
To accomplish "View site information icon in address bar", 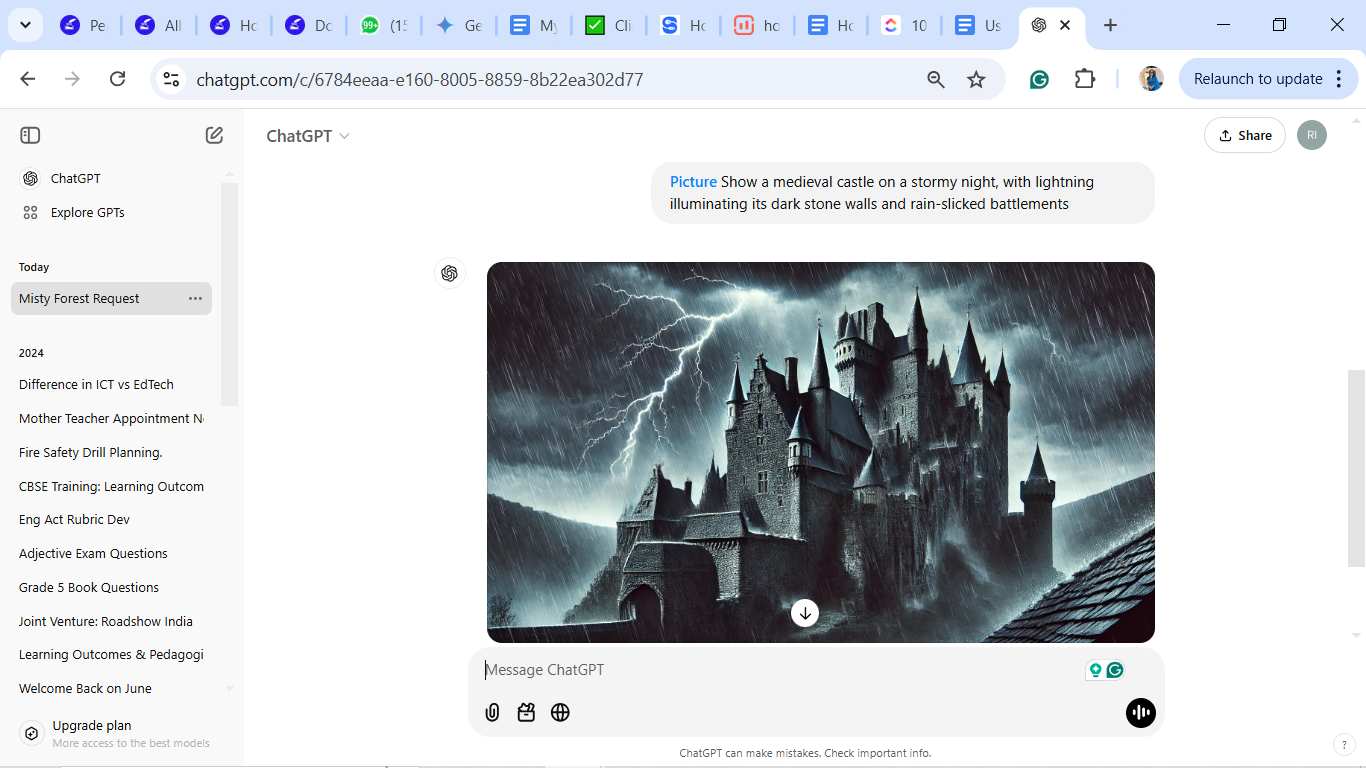I will 172,79.
